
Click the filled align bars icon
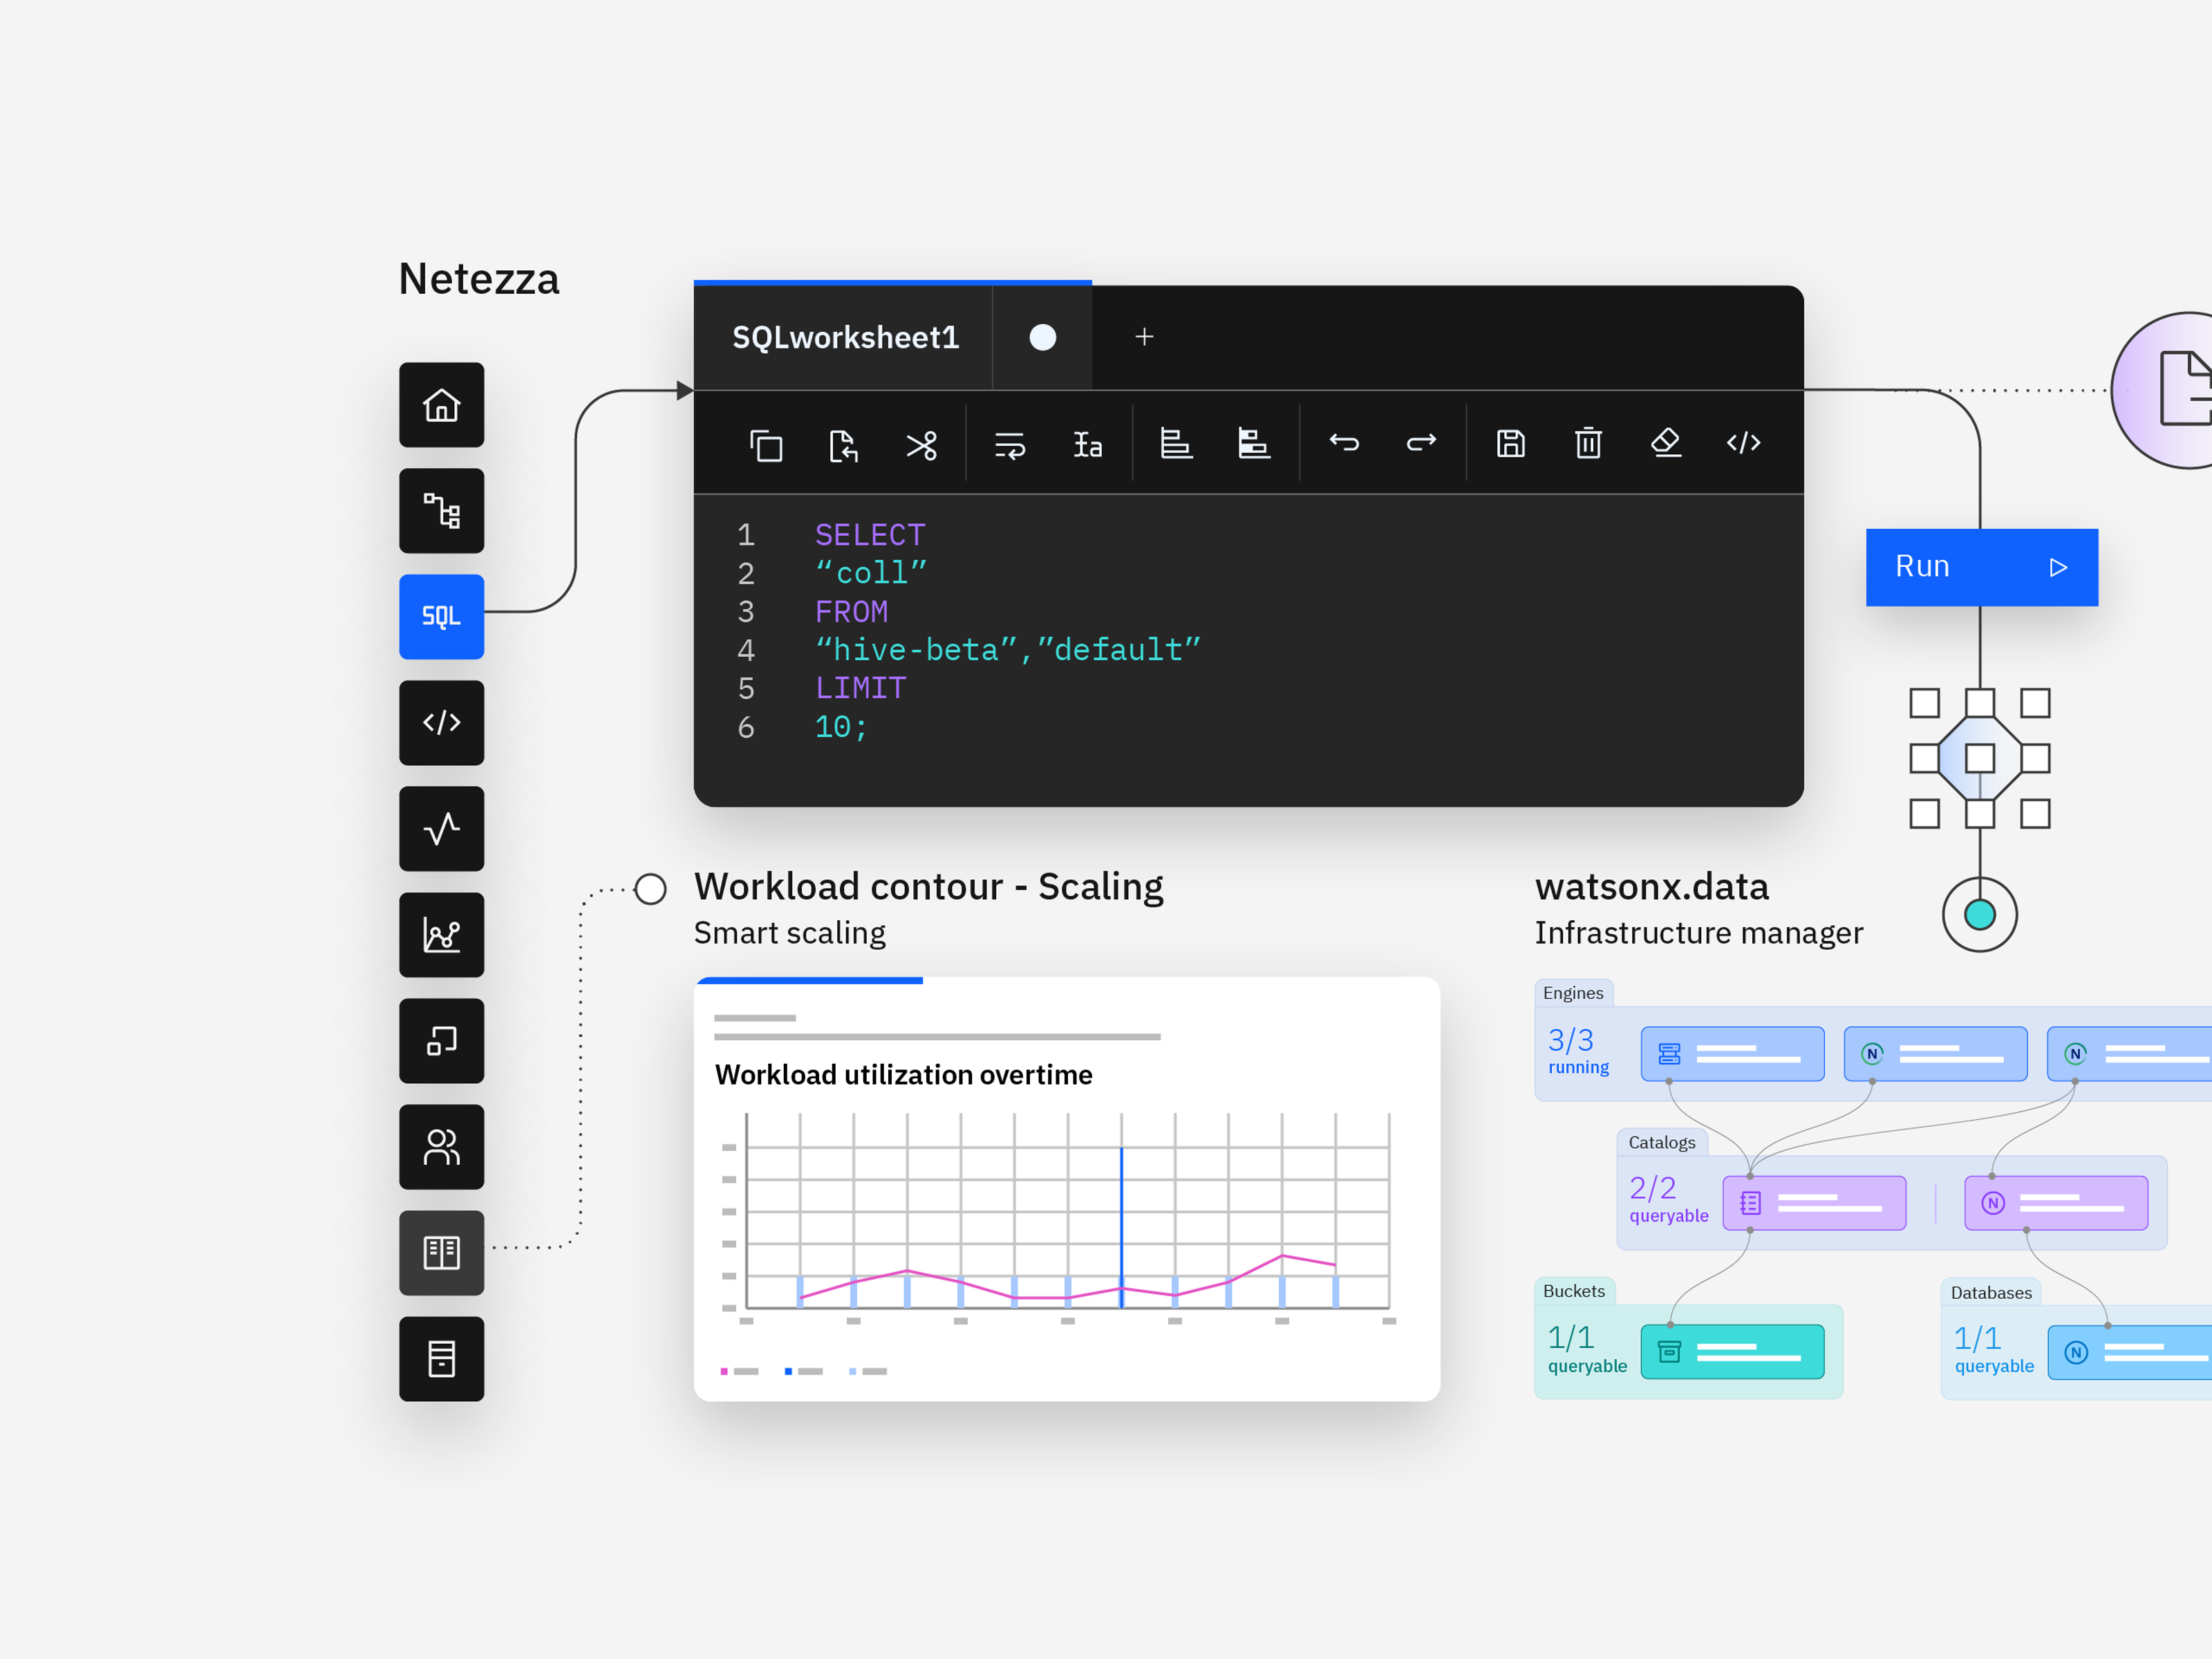(x=1254, y=443)
